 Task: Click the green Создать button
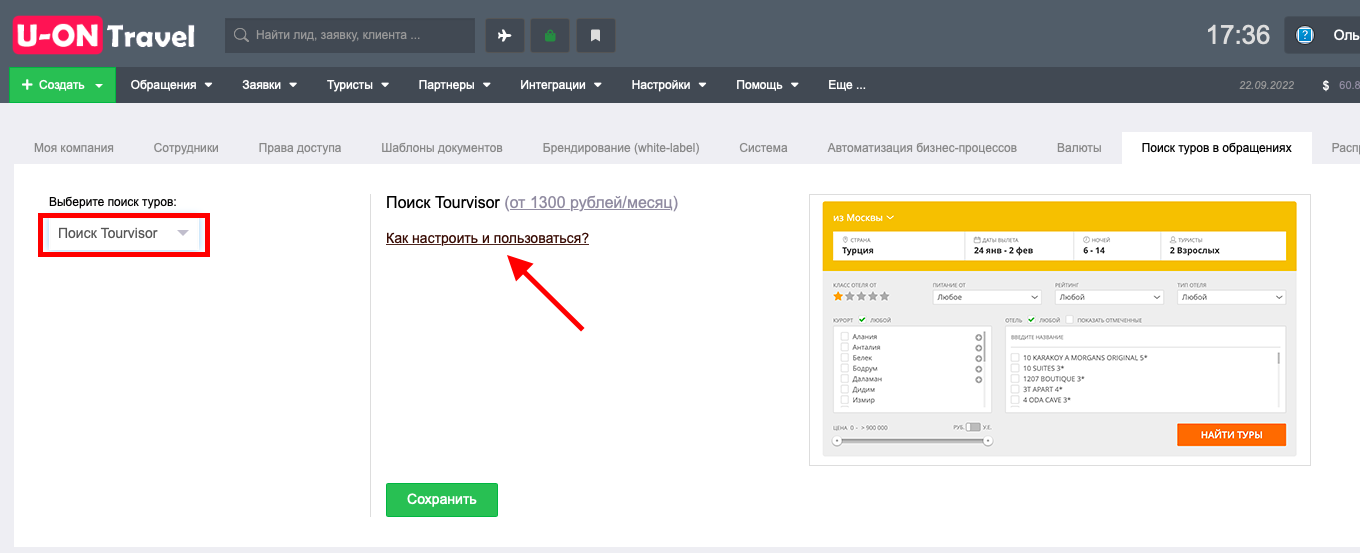click(x=63, y=85)
